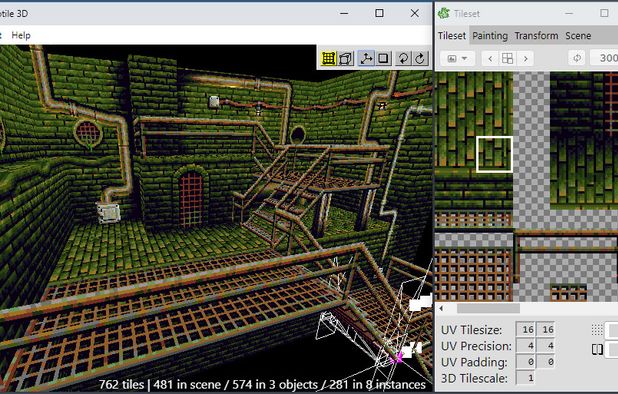618x394 pixels.
Task: Click the tileset scrollbar left arrow
Action: [441, 309]
